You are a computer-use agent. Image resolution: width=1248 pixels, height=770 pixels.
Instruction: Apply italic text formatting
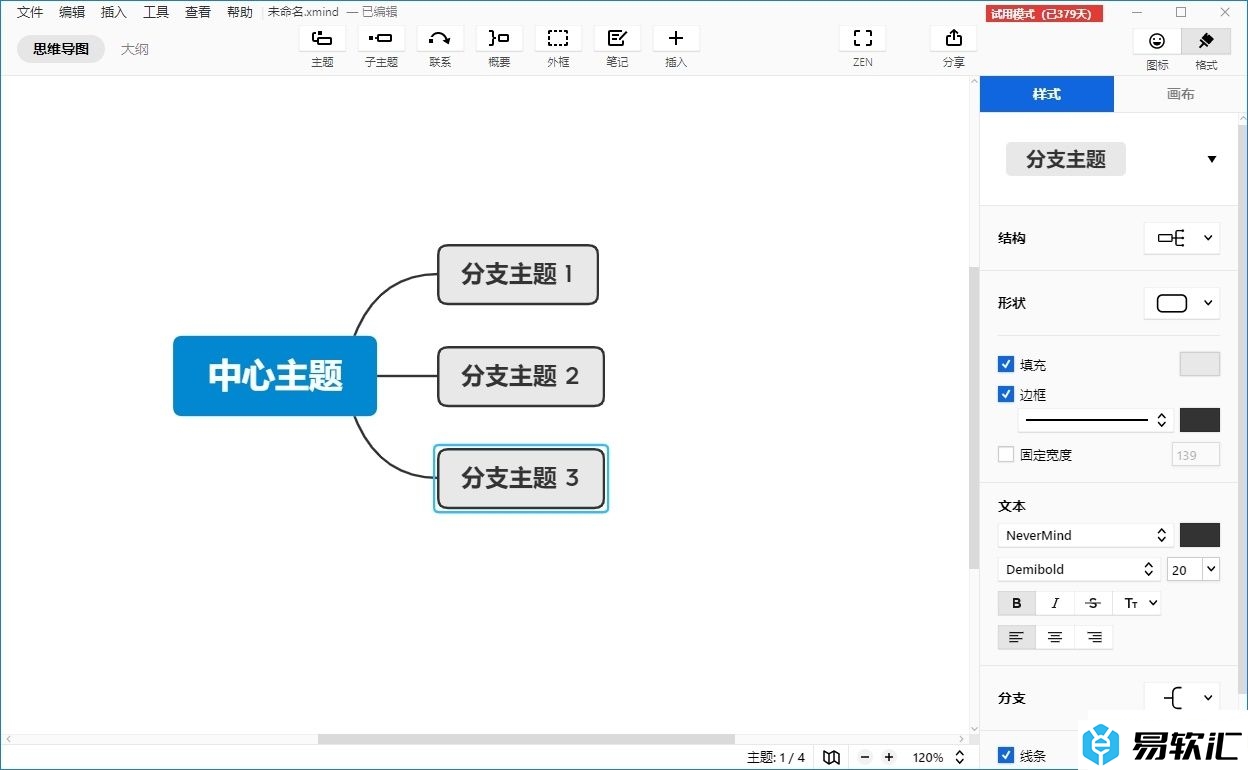click(1055, 603)
